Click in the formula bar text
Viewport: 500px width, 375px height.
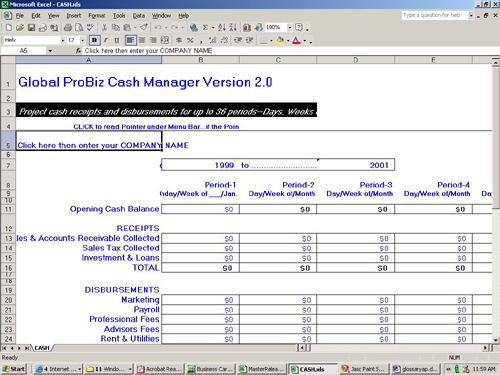[148, 51]
